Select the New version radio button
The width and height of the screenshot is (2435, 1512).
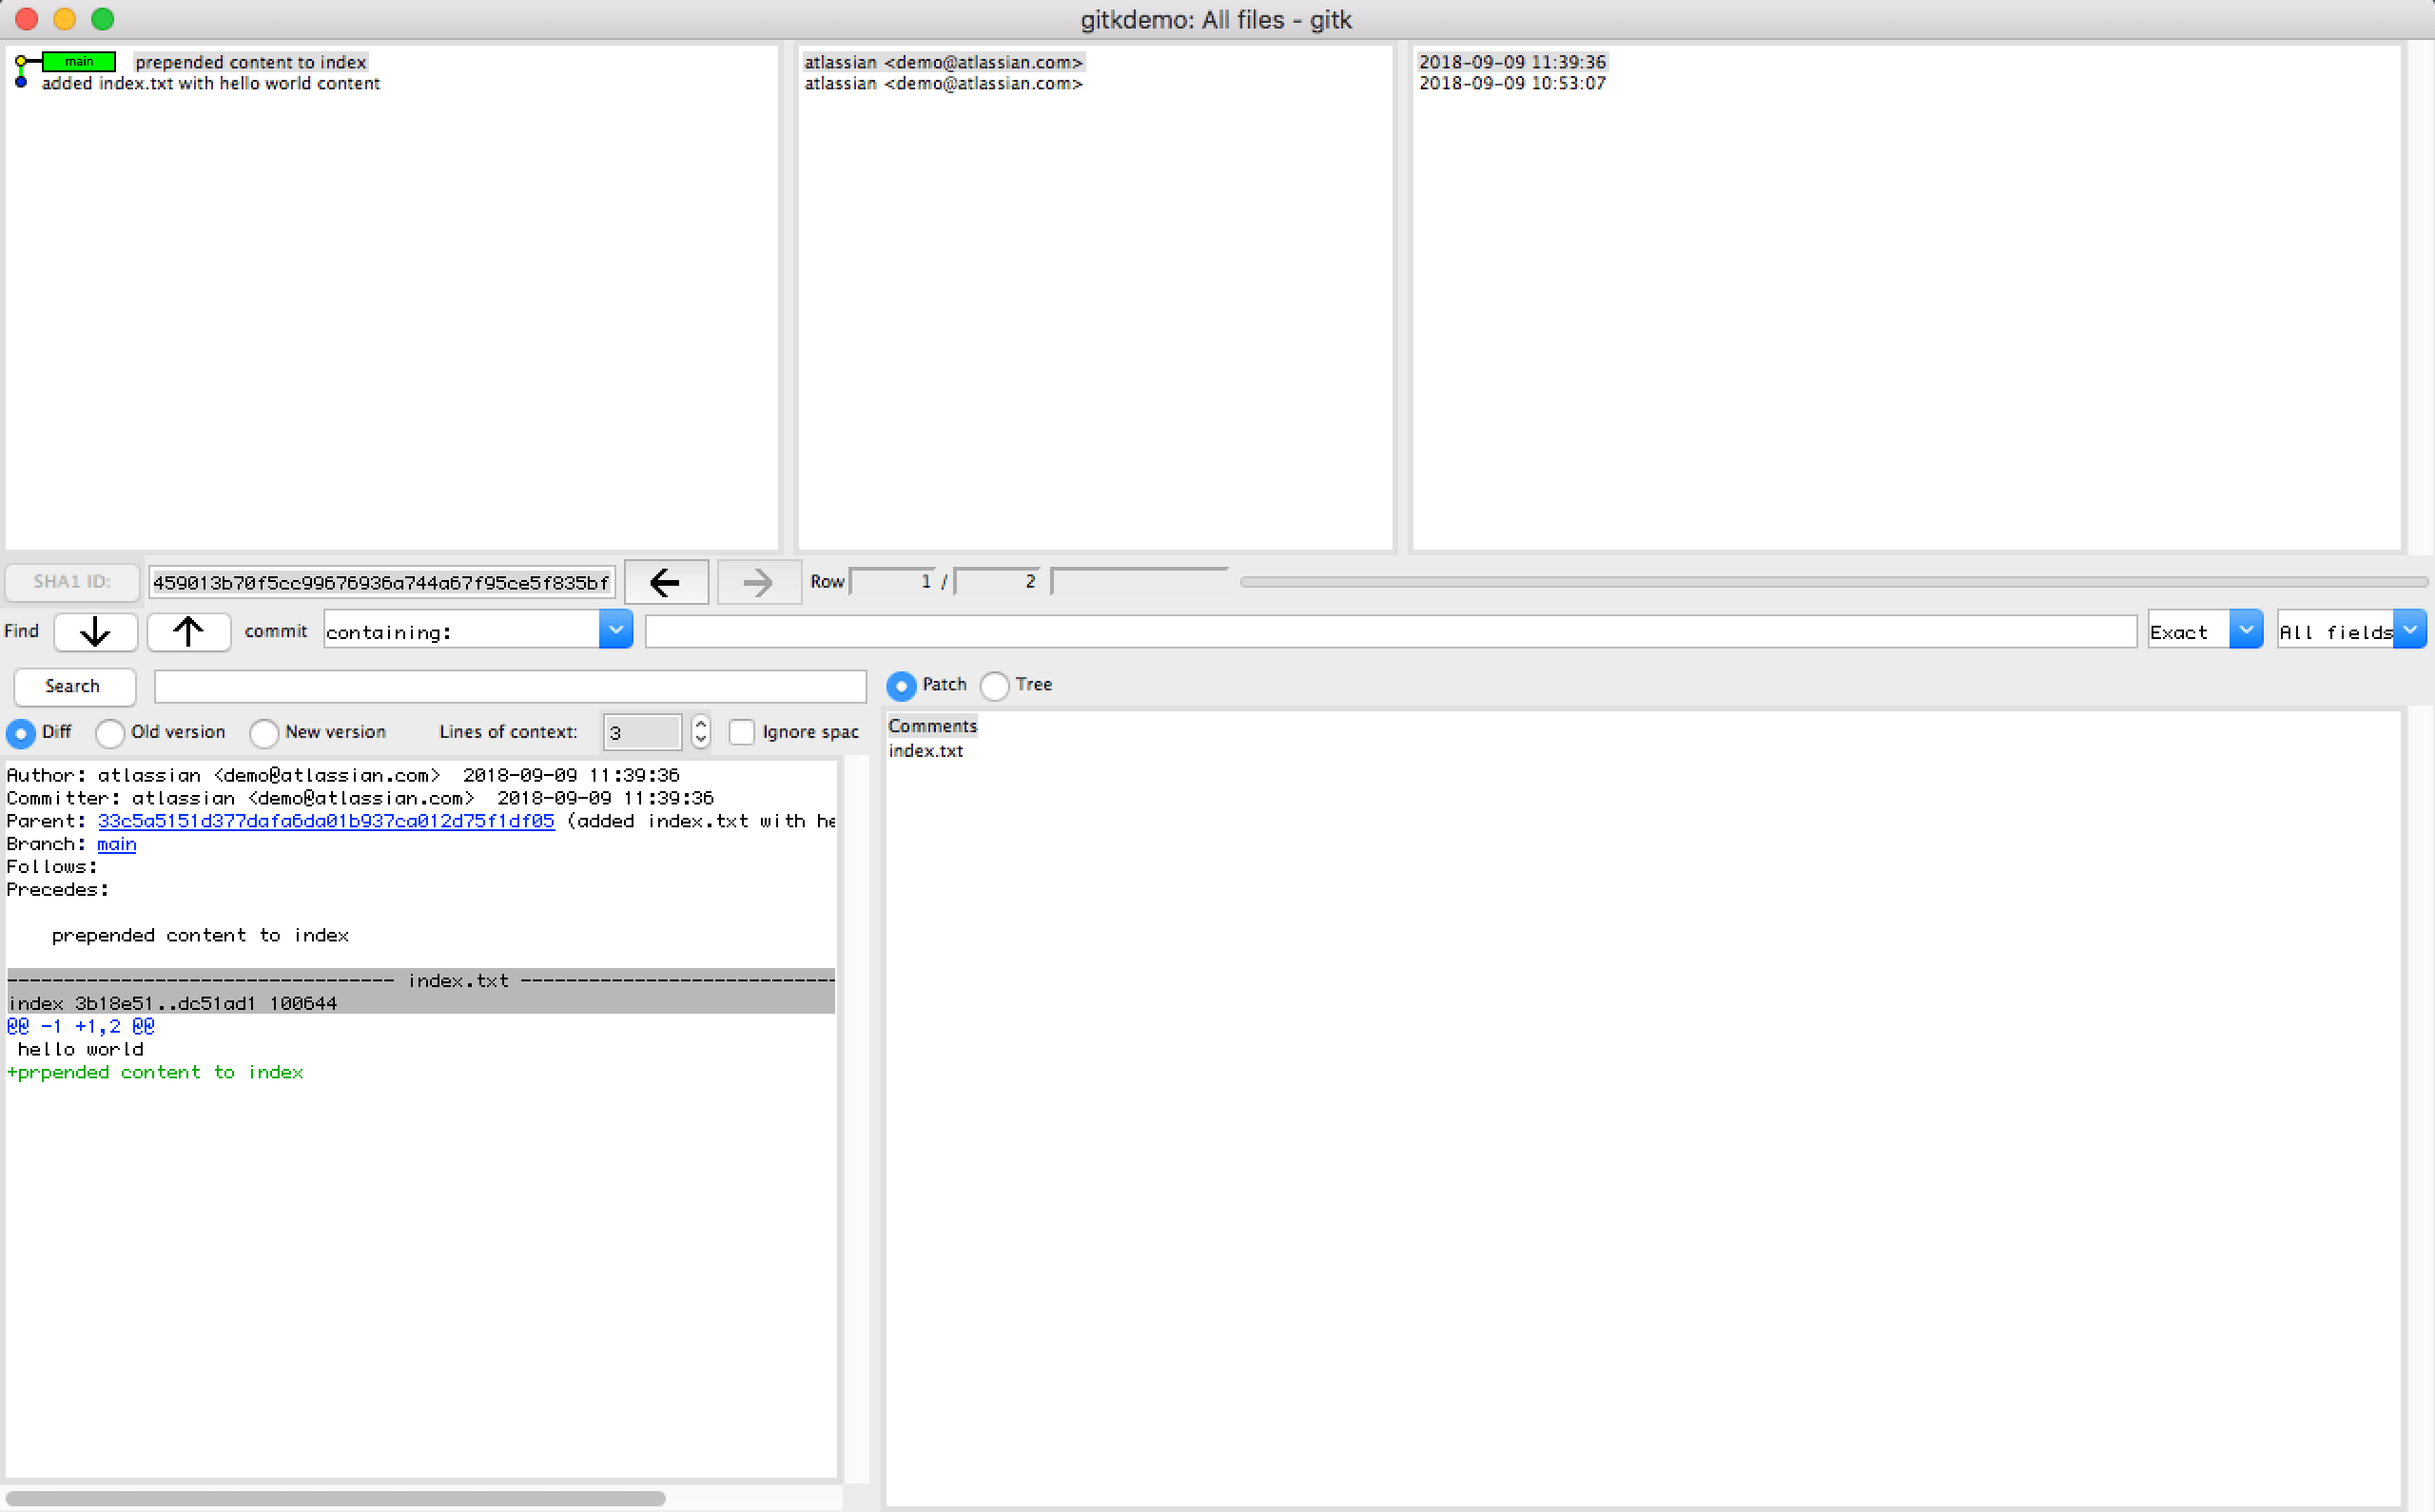click(x=264, y=733)
